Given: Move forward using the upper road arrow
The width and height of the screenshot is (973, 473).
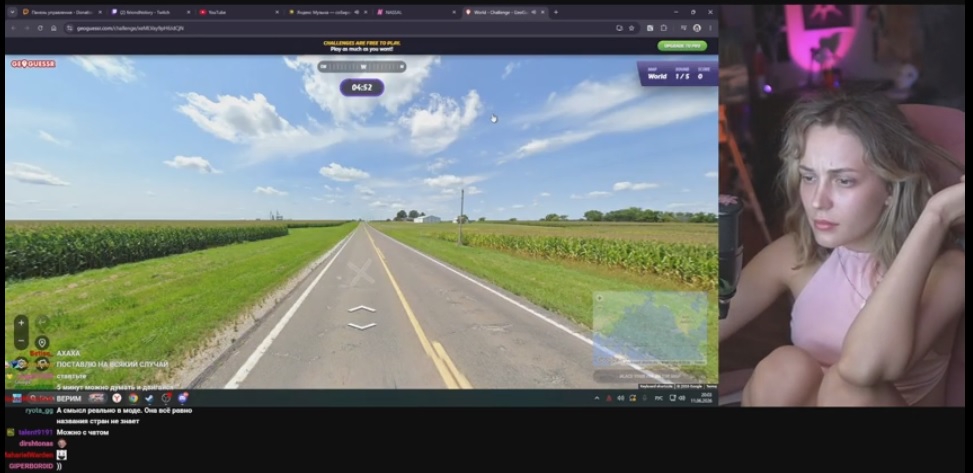Looking at the screenshot, I should (362, 309).
